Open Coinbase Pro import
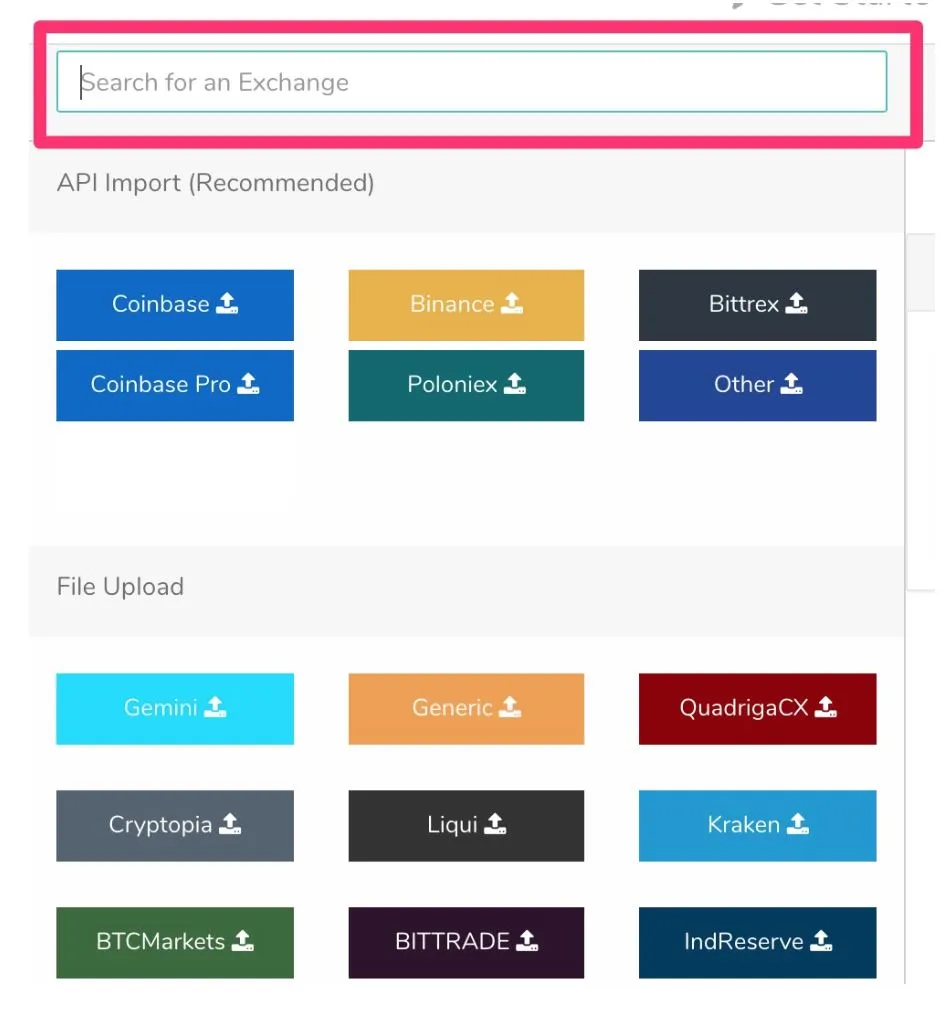The height and width of the screenshot is (1013, 945). pos(175,385)
